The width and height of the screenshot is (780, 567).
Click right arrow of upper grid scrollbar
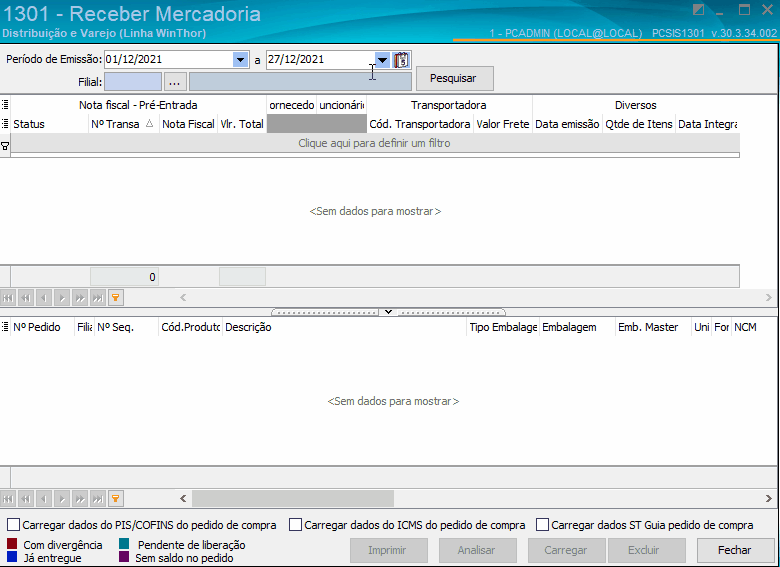[x=769, y=297]
